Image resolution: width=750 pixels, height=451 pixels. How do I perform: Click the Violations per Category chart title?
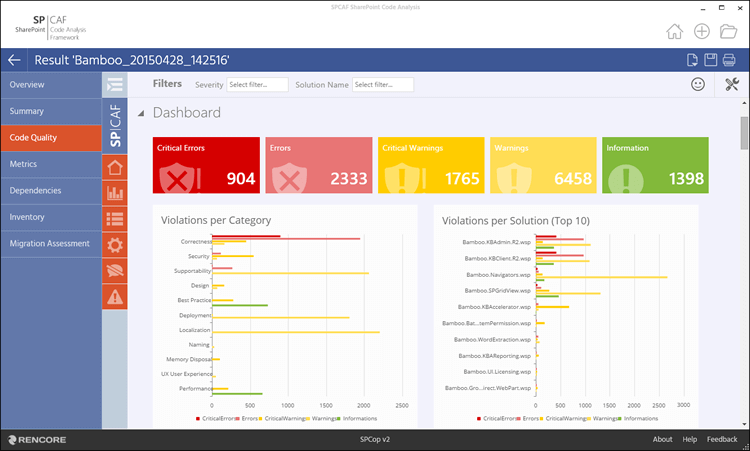pyautogui.click(x=216, y=220)
